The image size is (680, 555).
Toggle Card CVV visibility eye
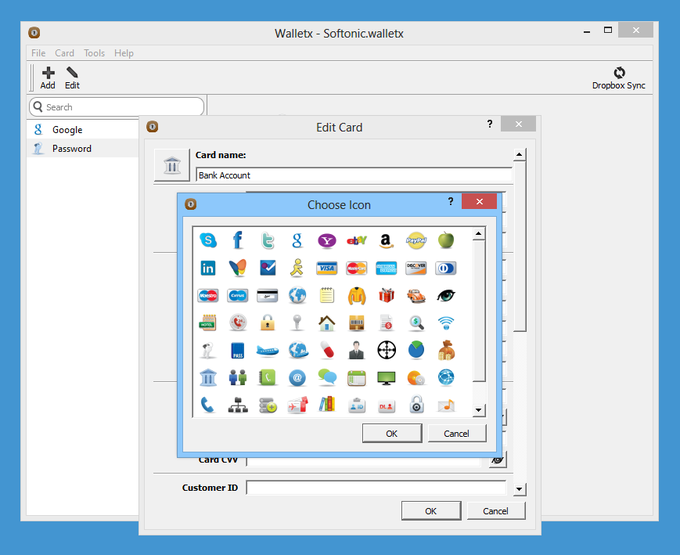point(498,460)
